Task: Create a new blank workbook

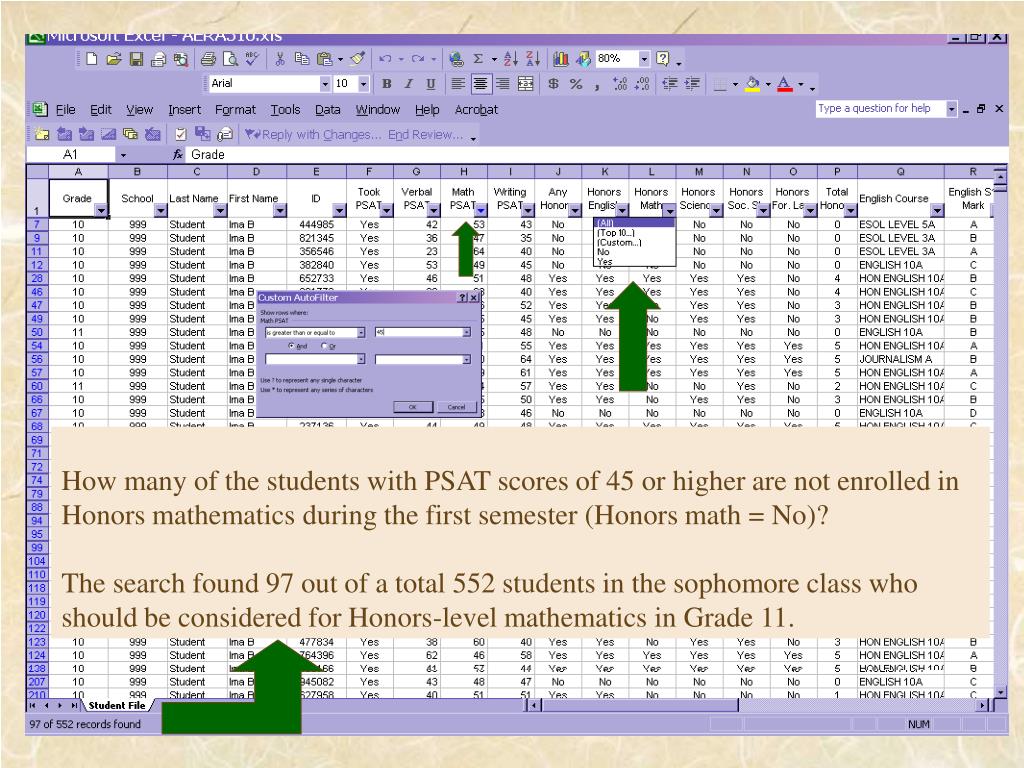Action: pos(91,59)
